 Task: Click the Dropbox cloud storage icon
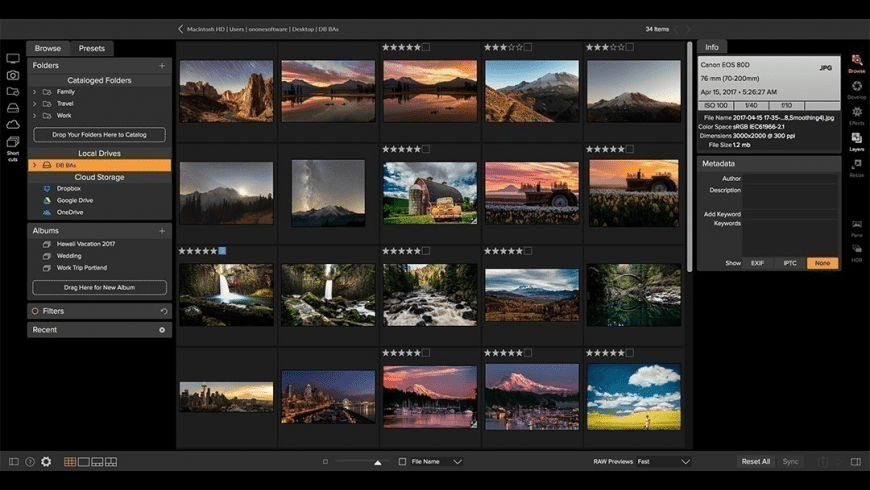point(47,188)
